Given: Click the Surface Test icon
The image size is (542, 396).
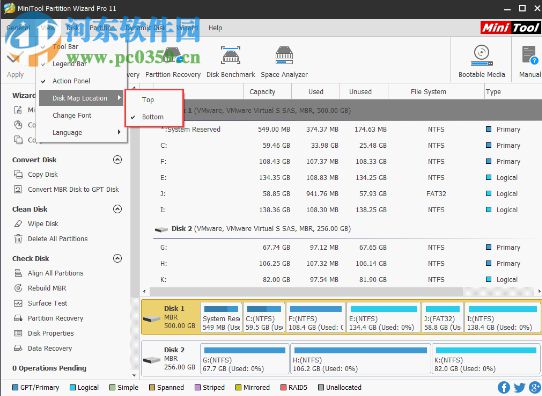Looking at the screenshot, I should pyautogui.click(x=18, y=303).
